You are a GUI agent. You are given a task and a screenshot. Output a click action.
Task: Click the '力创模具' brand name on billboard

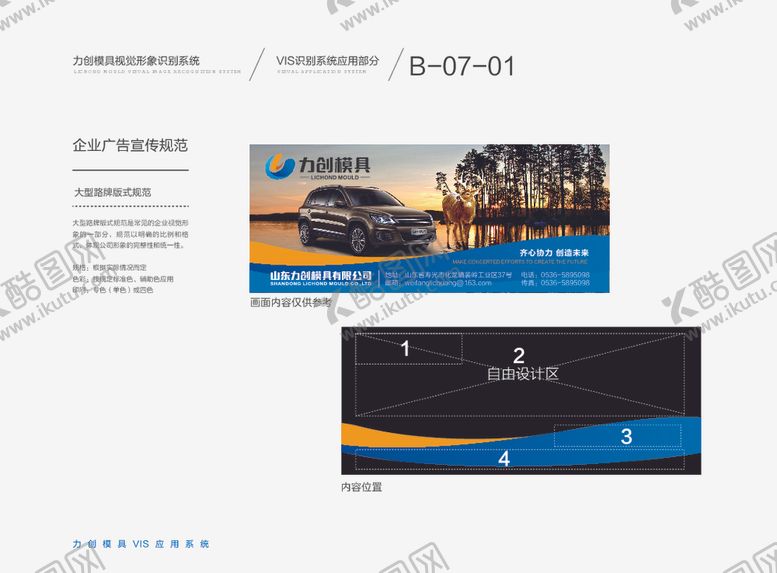(334, 164)
